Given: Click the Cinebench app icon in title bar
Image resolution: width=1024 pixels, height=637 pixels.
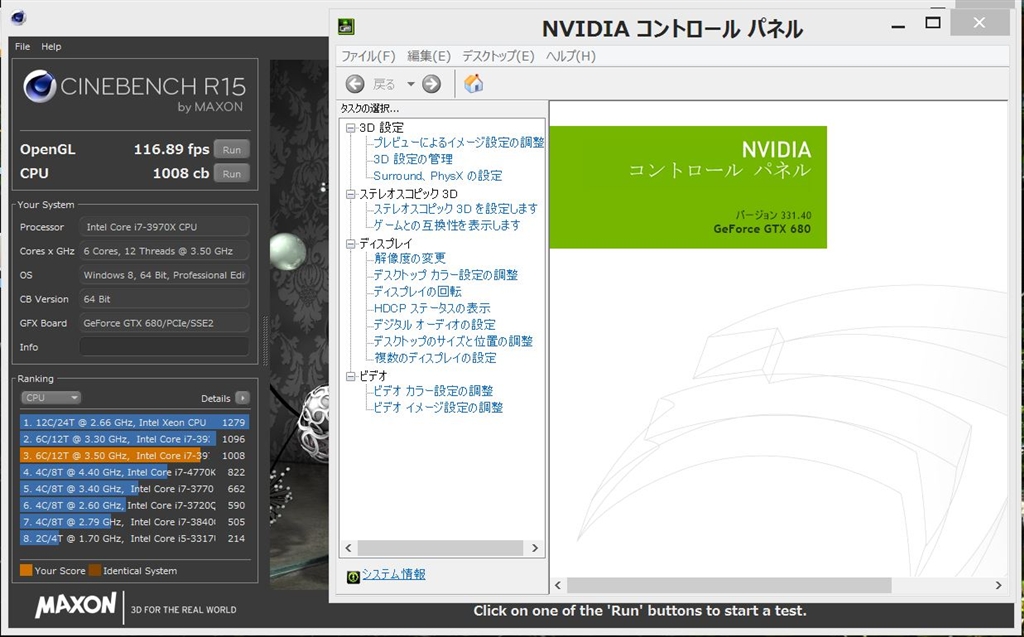Looking at the screenshot, I should 18,18.
